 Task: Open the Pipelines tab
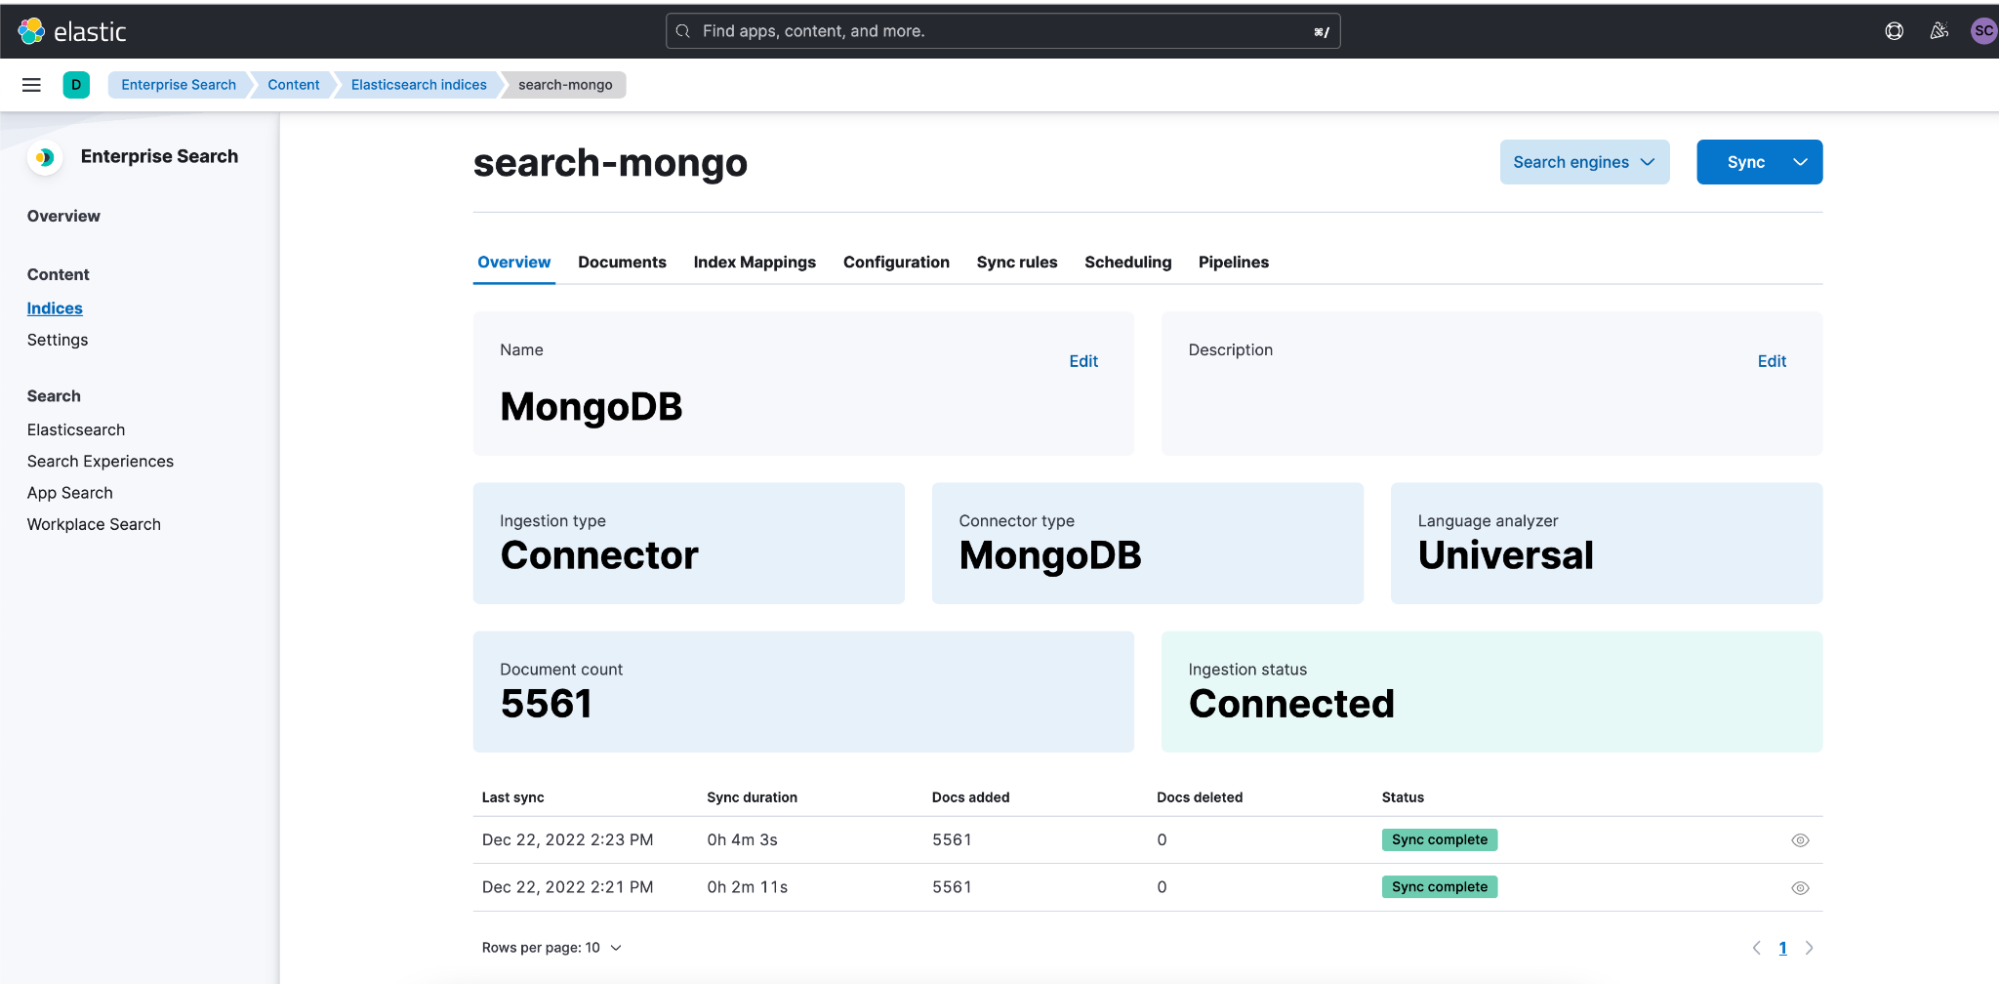click(x=1234, y=262)
